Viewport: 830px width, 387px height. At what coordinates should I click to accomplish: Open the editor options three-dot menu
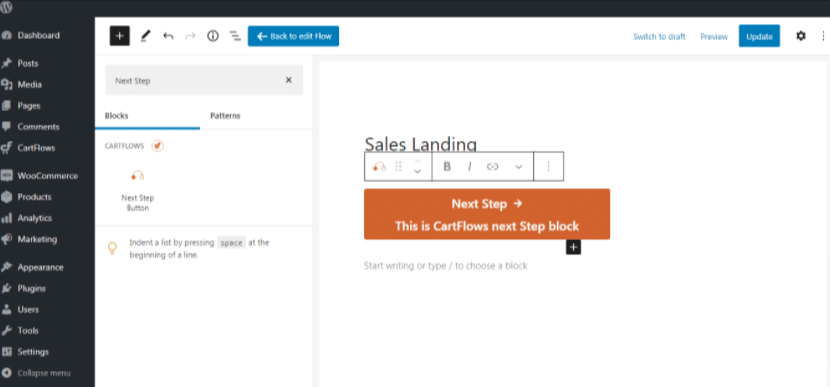[x=823, y=36]
